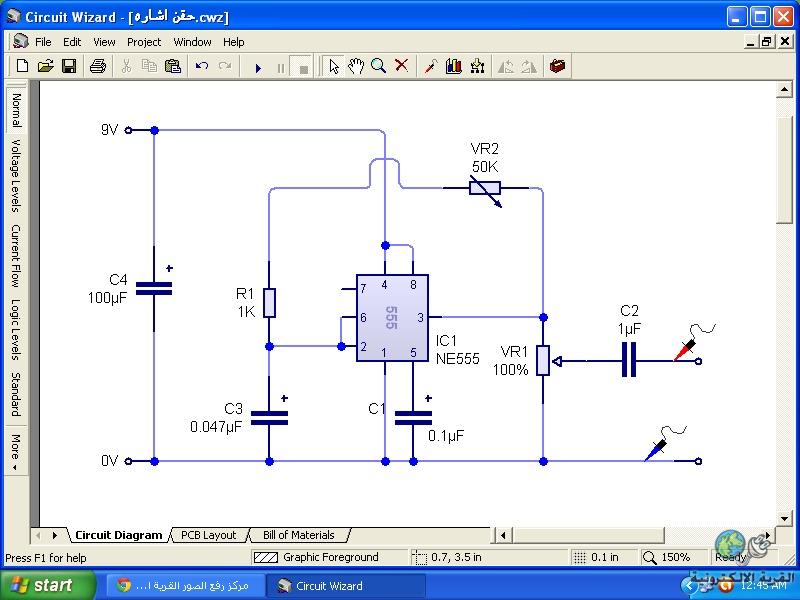Select the C1 0.1µF capacitor
Screen dimensions: 800x600
coord(413,418)
